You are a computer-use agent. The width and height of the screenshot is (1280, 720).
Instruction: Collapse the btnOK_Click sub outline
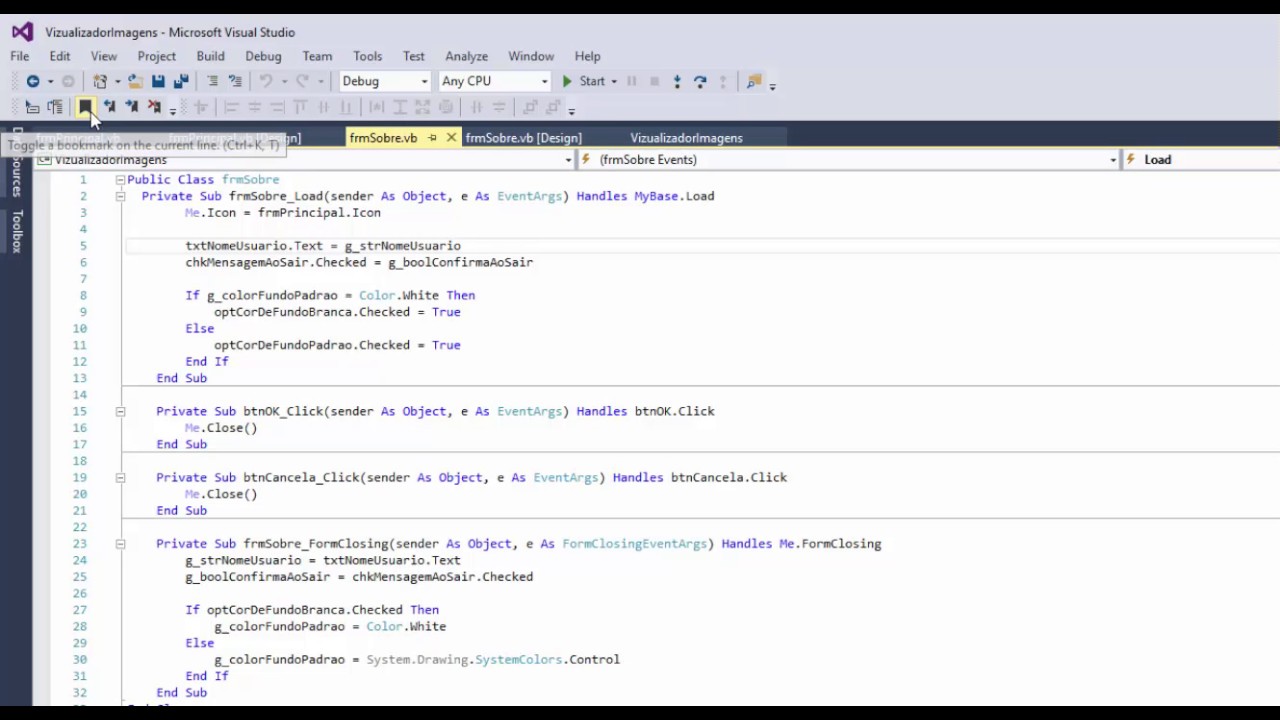tap(120, 411)
